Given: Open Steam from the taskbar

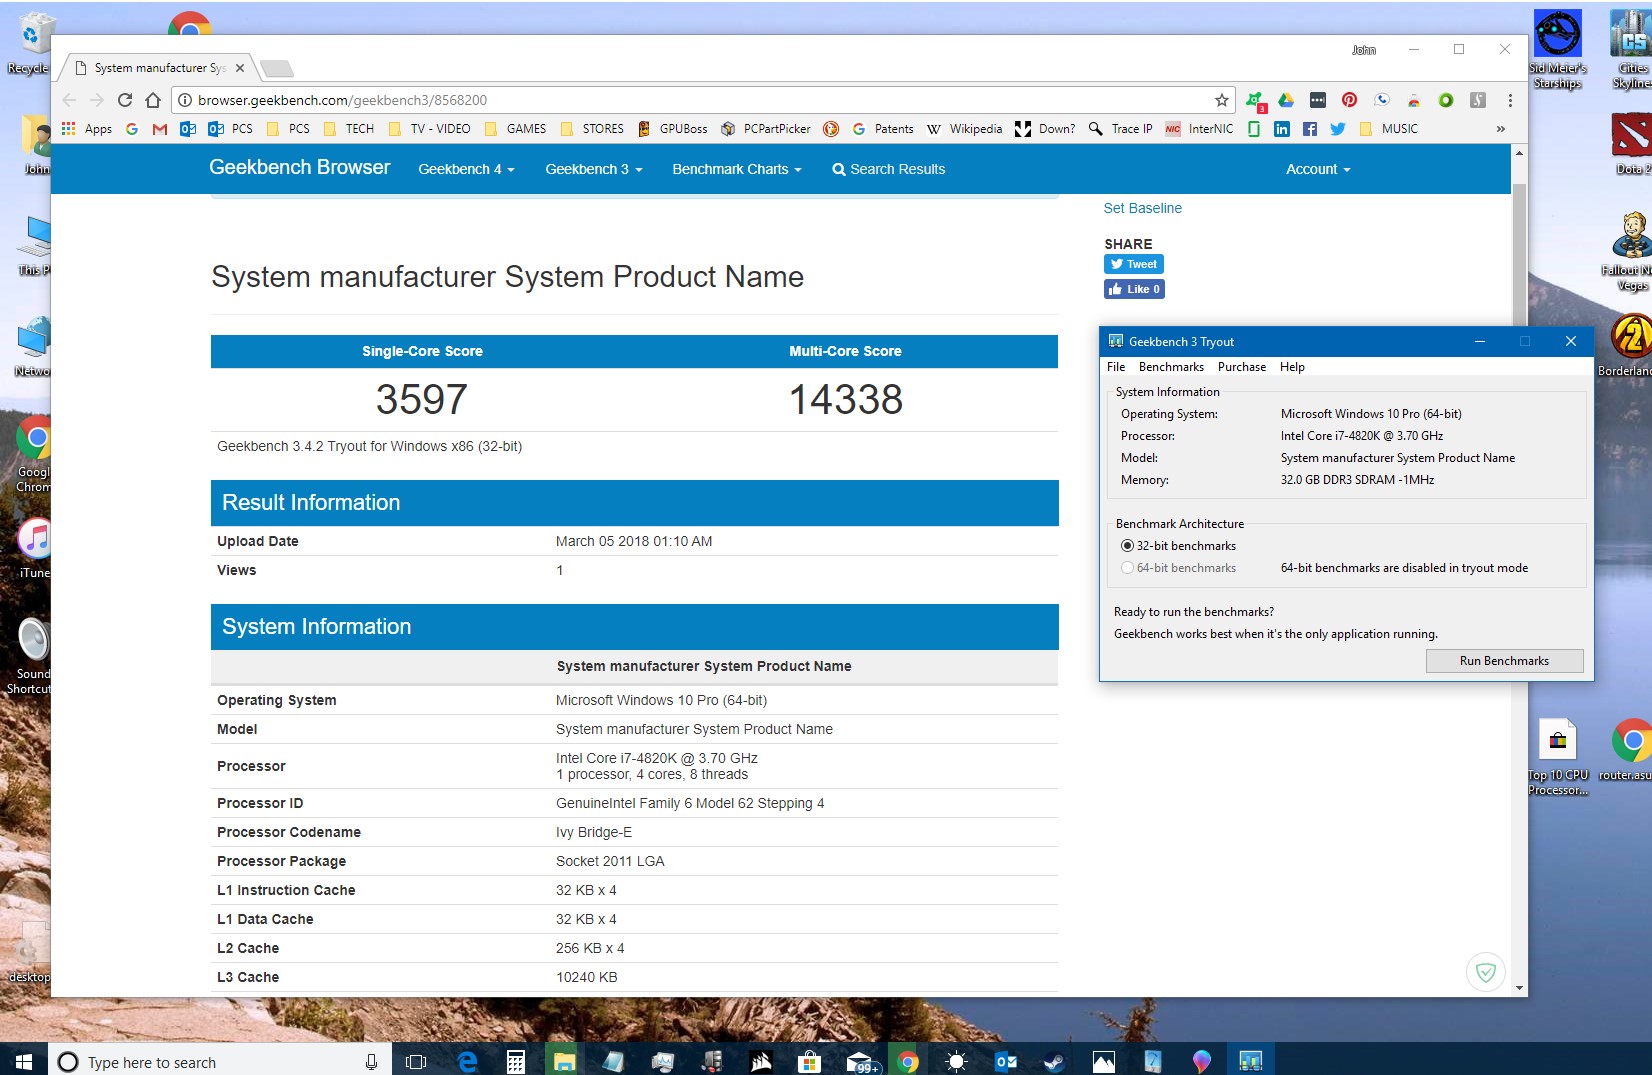Looking at the screenshot, I should (1054, 1061).
